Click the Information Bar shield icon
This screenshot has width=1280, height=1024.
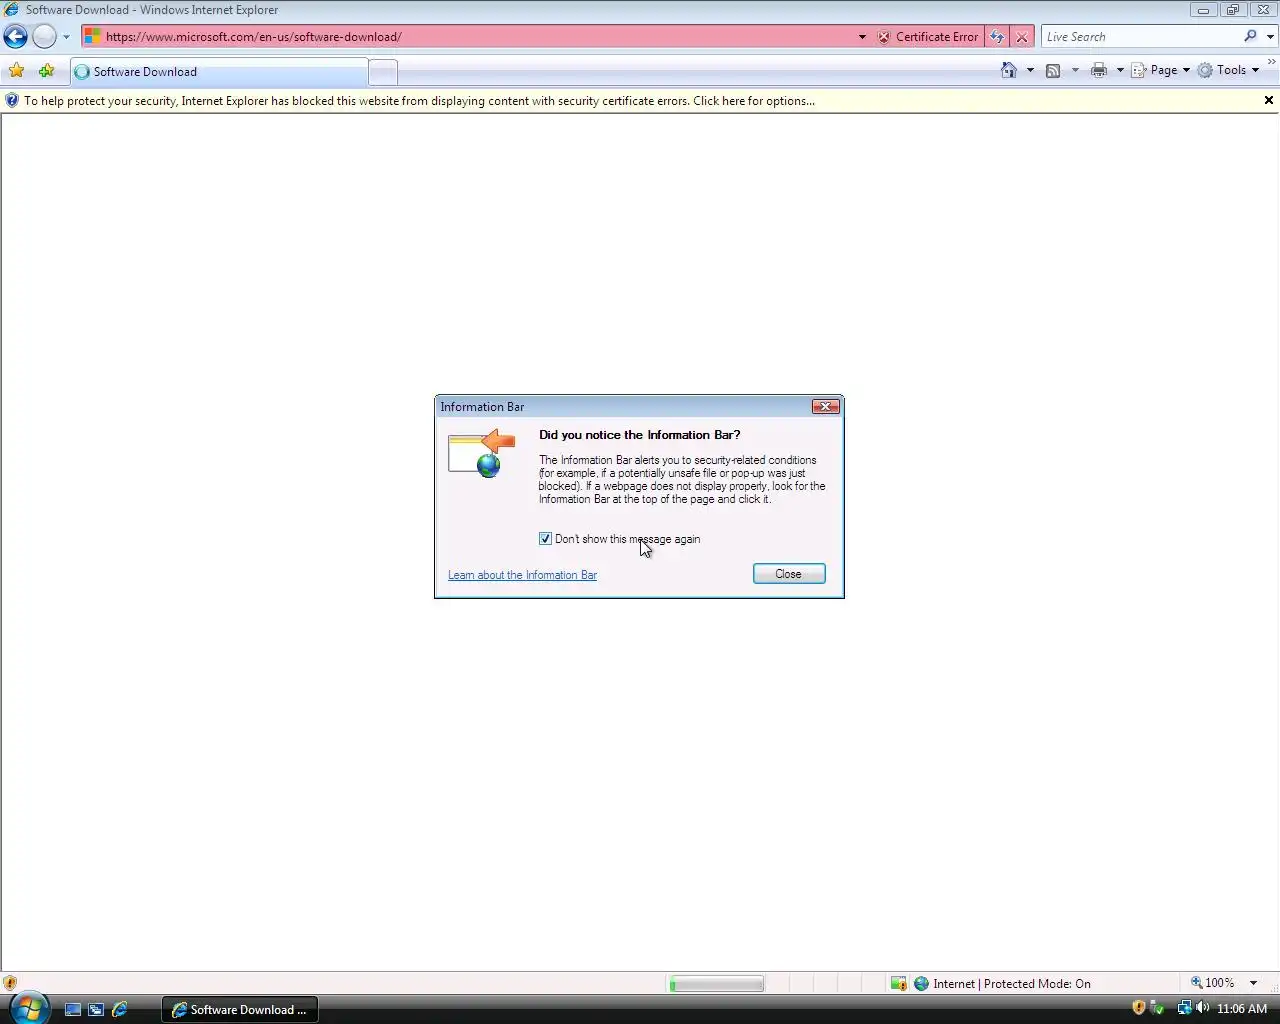tap(12, 100)
